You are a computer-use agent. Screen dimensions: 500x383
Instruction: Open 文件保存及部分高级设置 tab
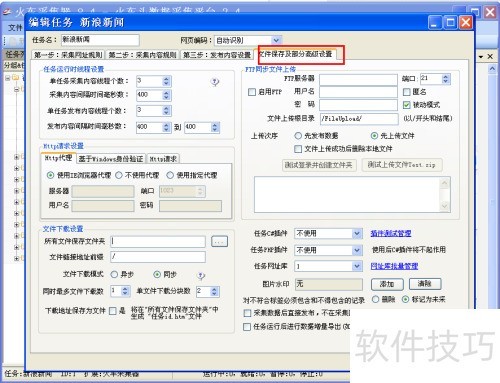coord(295,54)
